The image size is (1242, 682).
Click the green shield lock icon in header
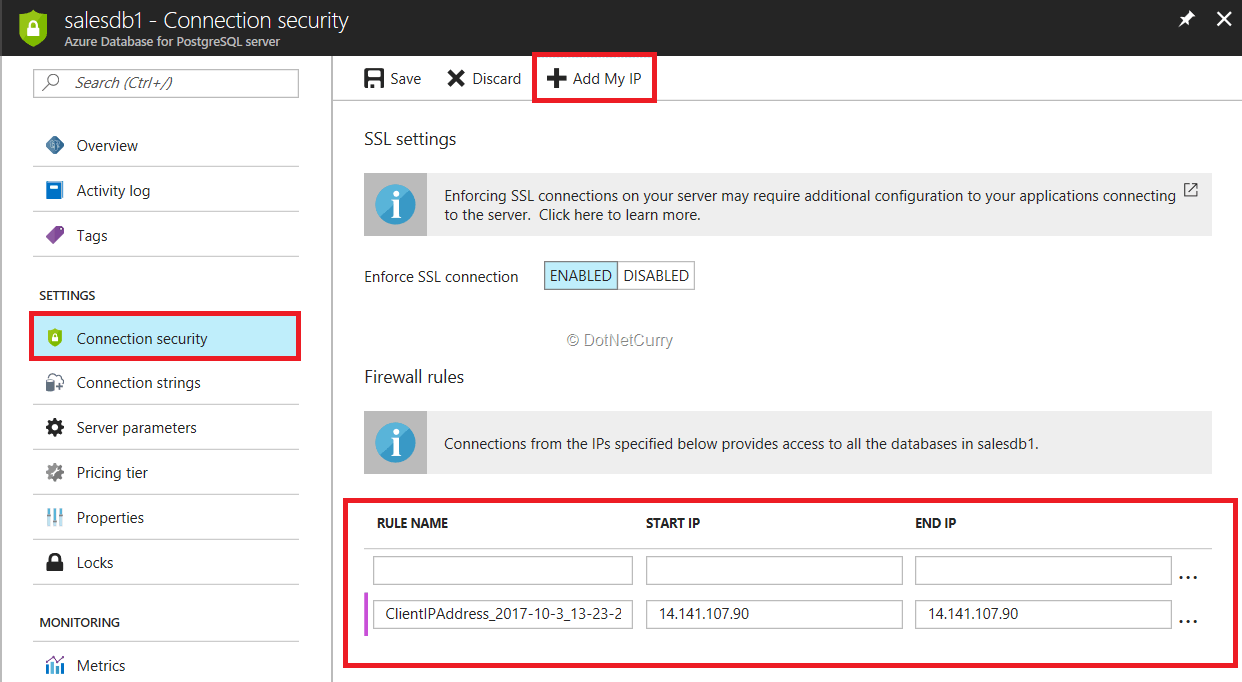pos(33,28)
